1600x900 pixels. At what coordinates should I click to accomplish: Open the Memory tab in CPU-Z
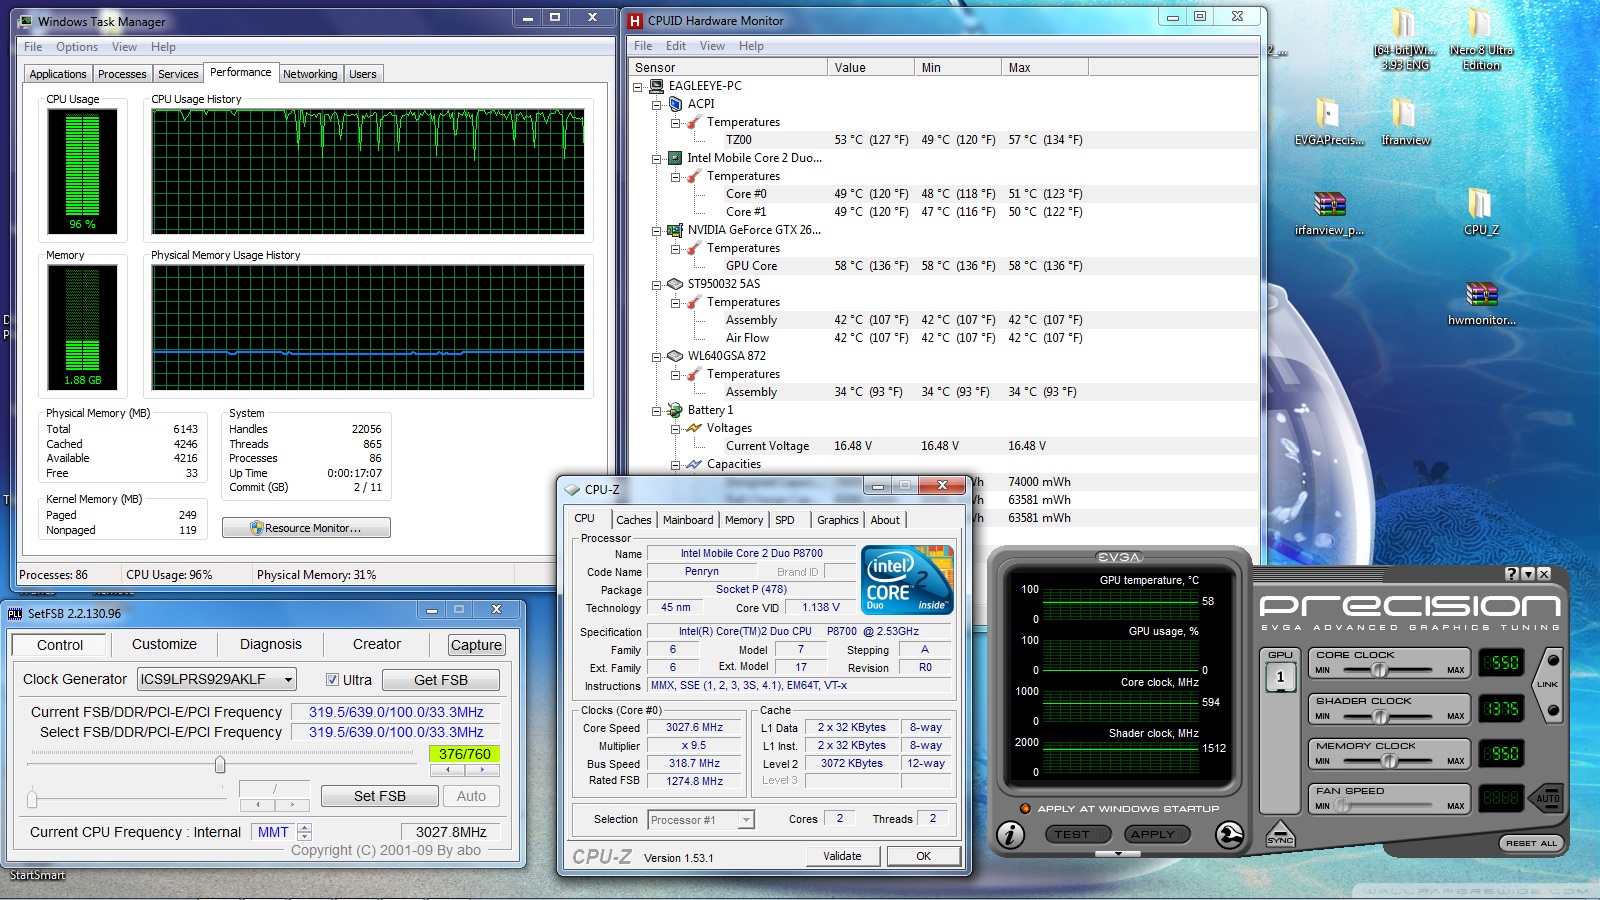click(744, 520)
